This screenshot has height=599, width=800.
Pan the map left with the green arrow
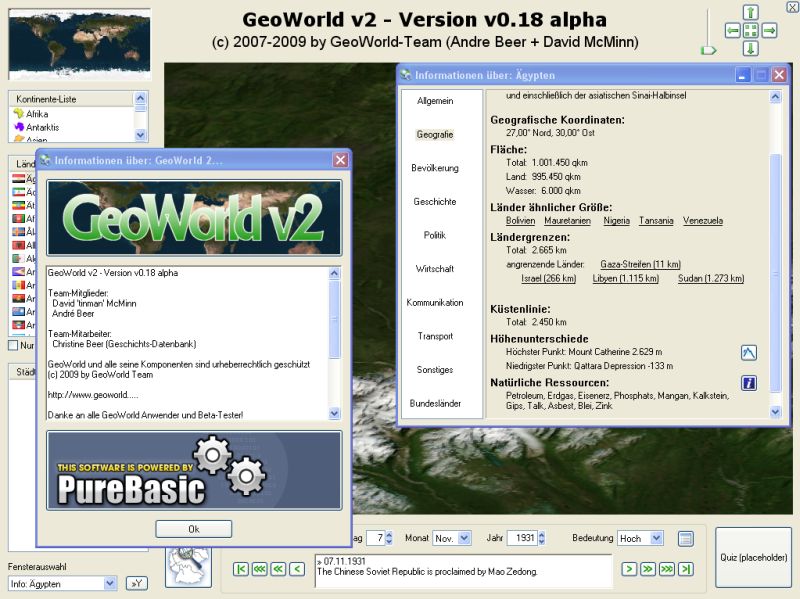pos(733,31)
